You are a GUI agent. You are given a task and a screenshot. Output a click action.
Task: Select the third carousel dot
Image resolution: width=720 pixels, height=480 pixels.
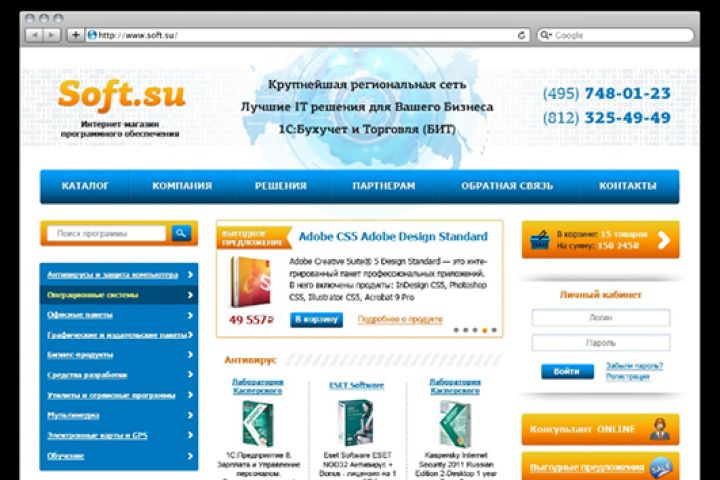click(475, 330)
